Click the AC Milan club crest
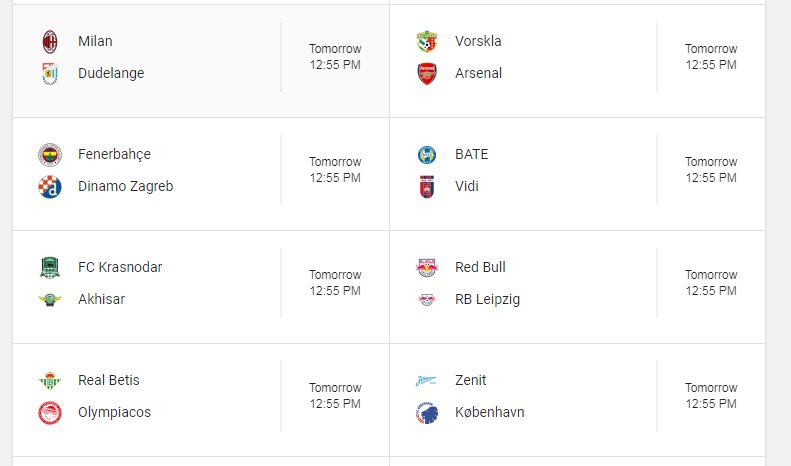 tap(50, 41)
